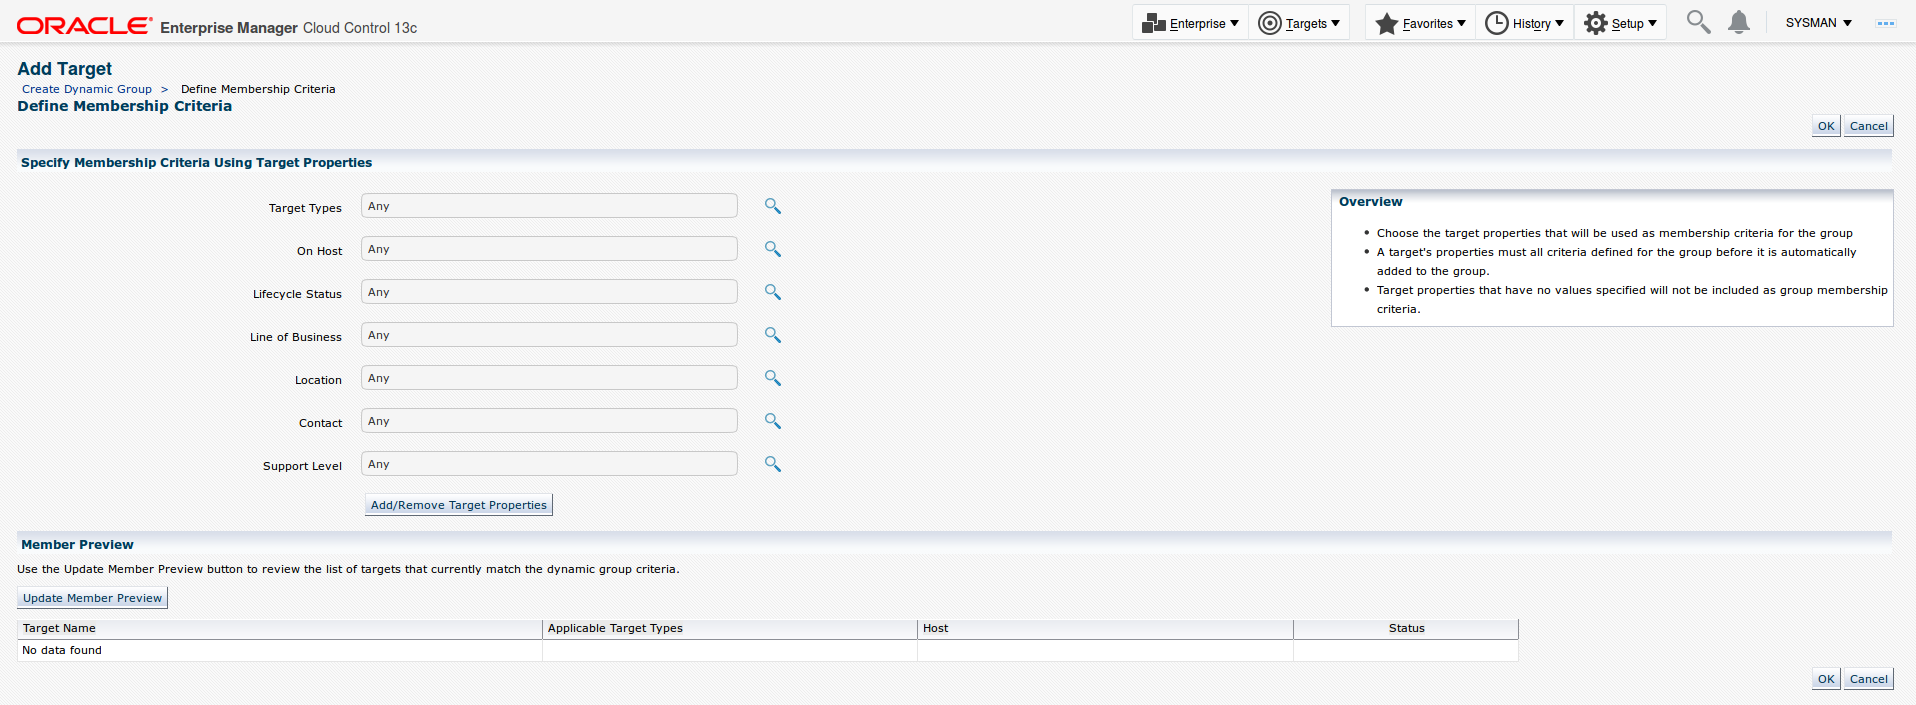
Task: Expand the Enterprise menu
Action: pos(1191,23)
